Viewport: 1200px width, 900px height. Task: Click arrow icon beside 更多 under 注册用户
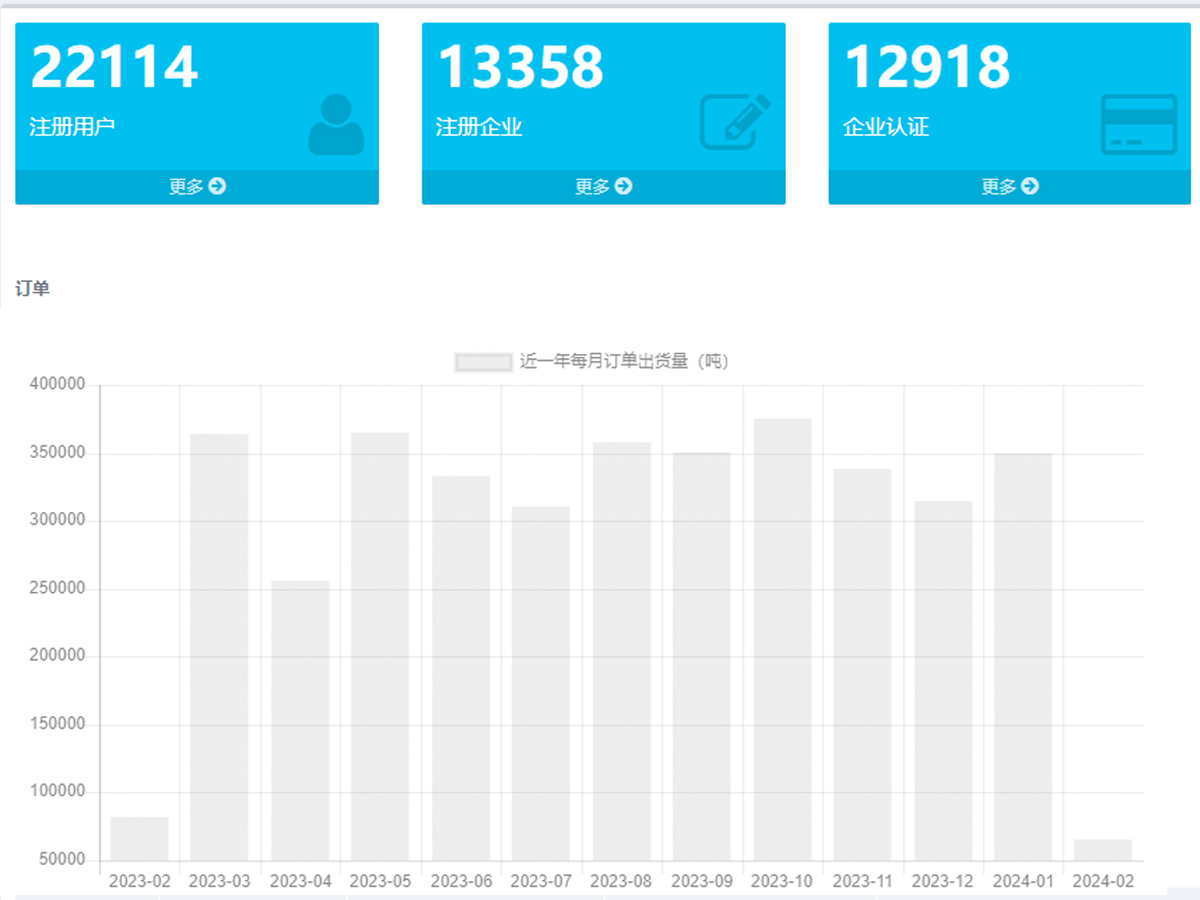click(217, 186)
